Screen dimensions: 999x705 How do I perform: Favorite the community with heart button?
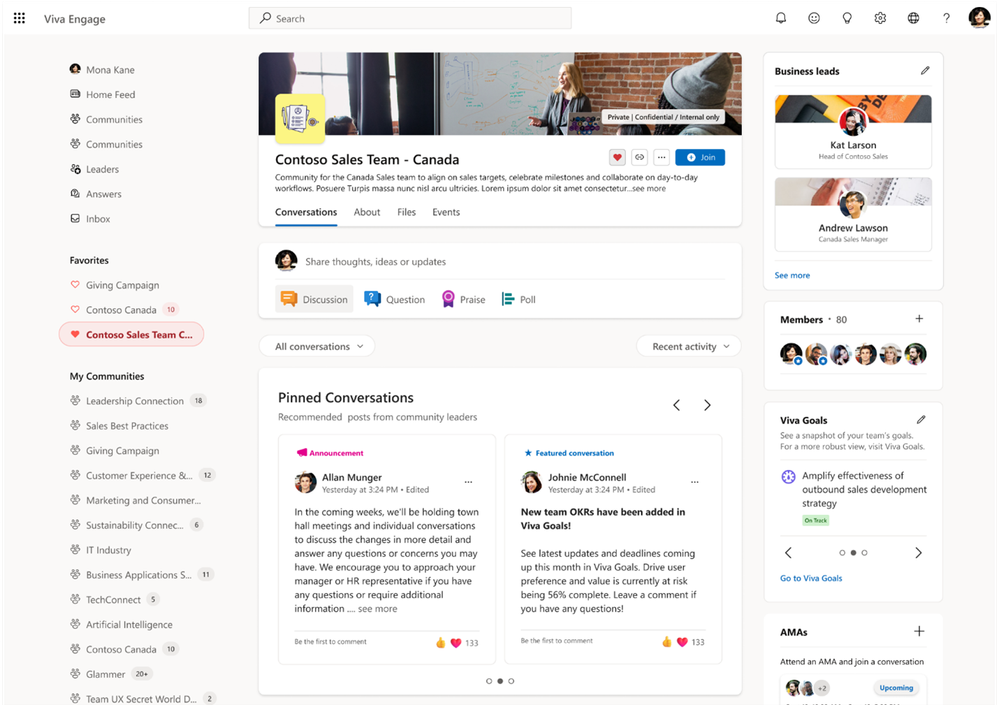pyautogui.click(x=617, y=157)
